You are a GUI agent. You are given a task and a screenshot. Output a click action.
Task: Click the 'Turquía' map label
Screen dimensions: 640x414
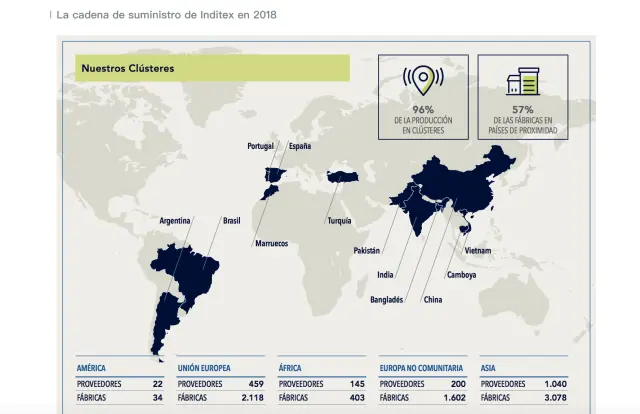(339, 221)
